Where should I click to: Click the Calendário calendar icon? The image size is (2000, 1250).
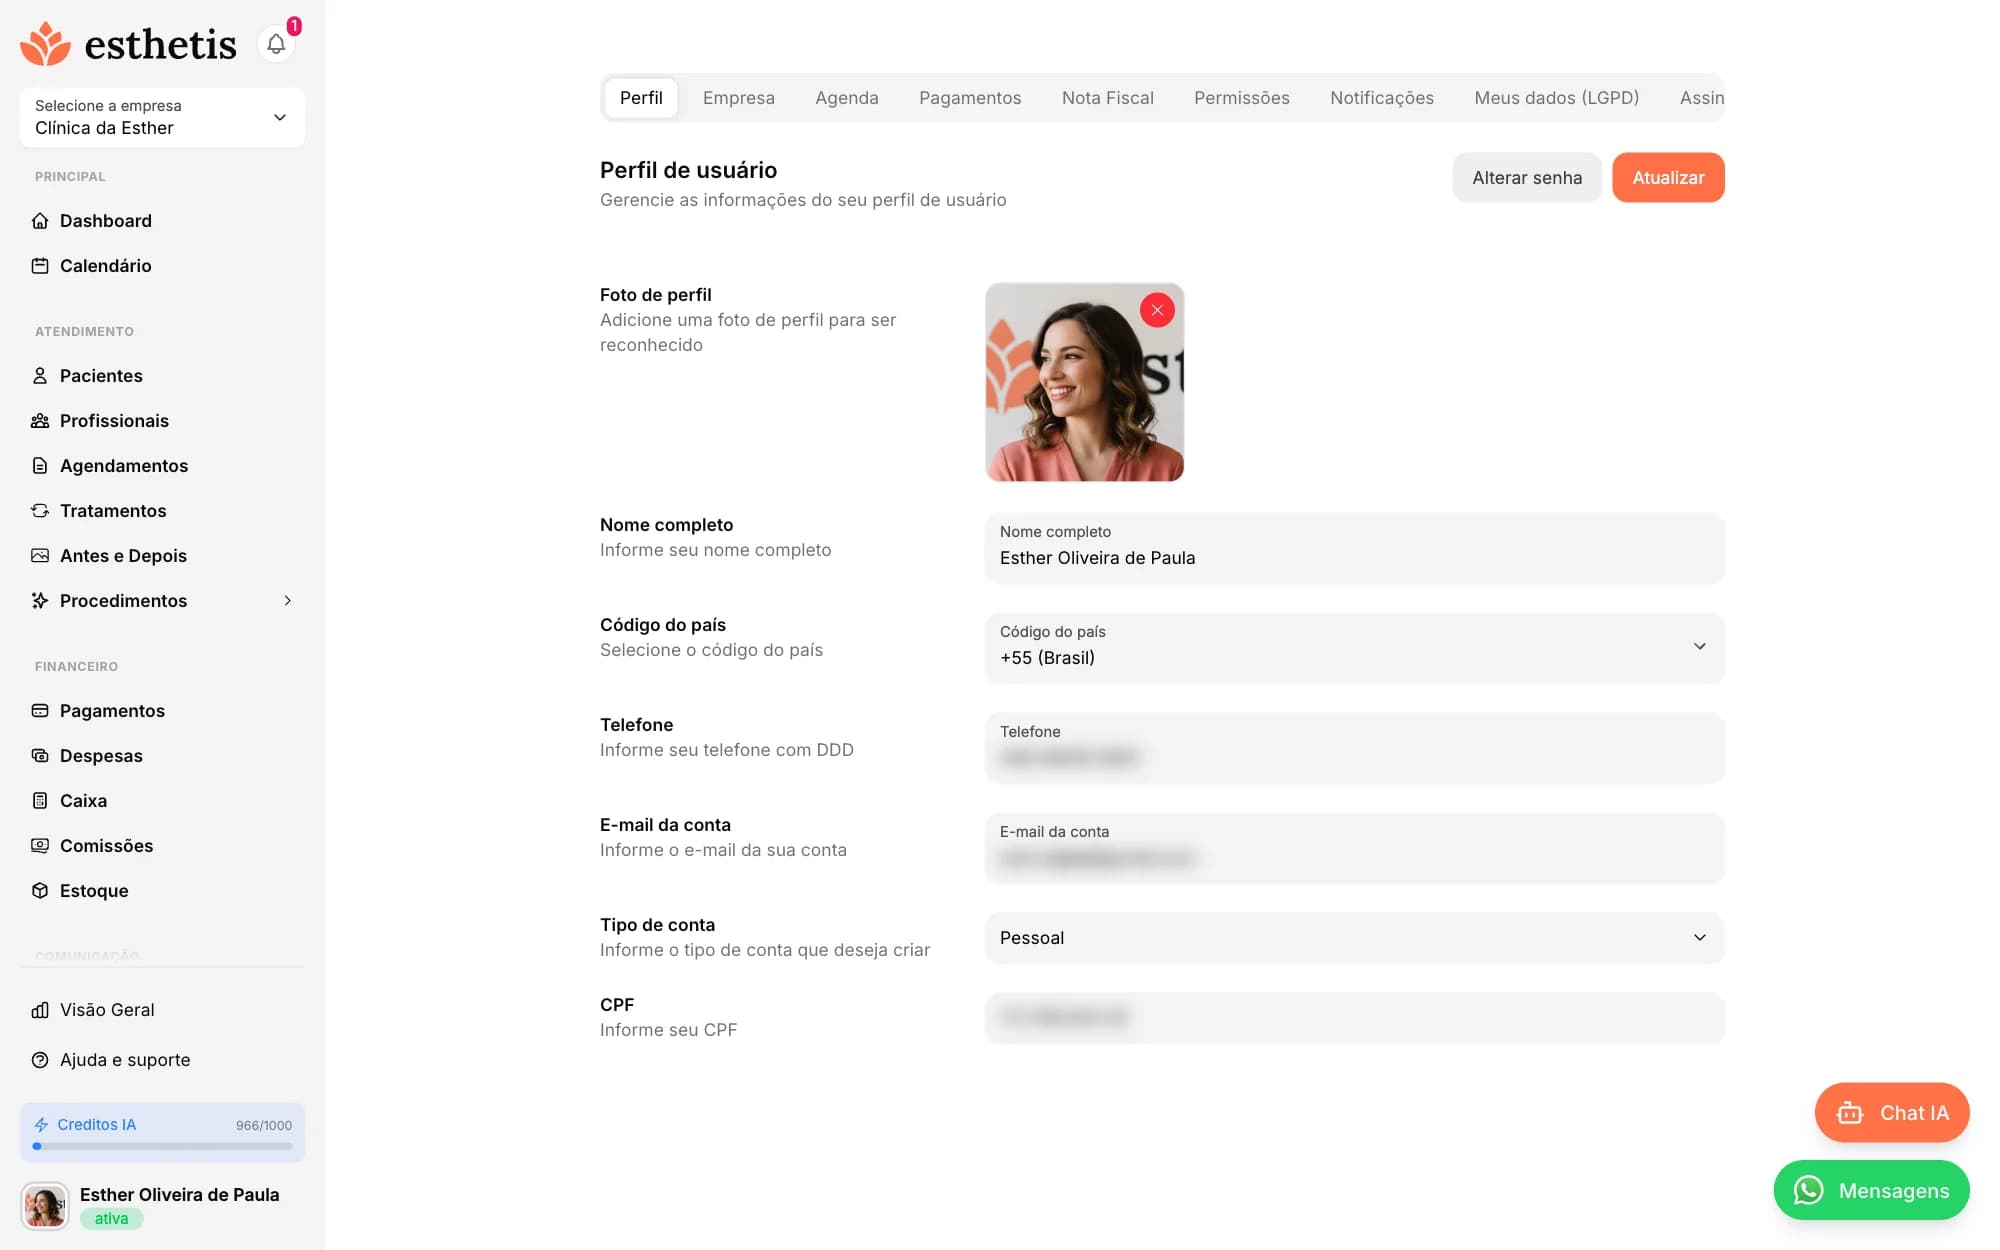tap(40, 266)
